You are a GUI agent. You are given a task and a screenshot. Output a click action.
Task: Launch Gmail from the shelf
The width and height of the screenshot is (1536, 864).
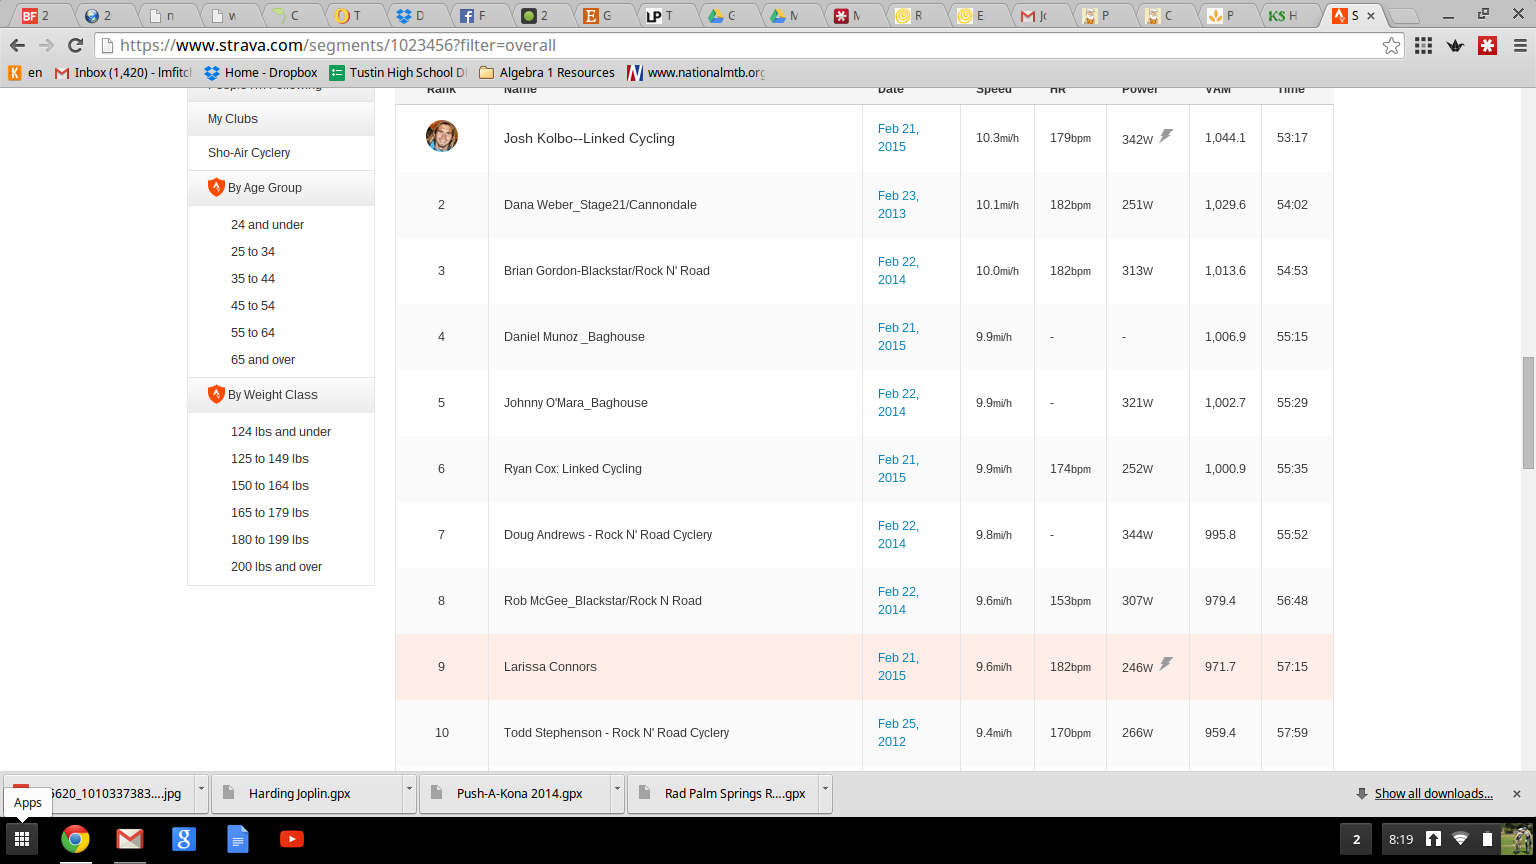coord(129,839)
